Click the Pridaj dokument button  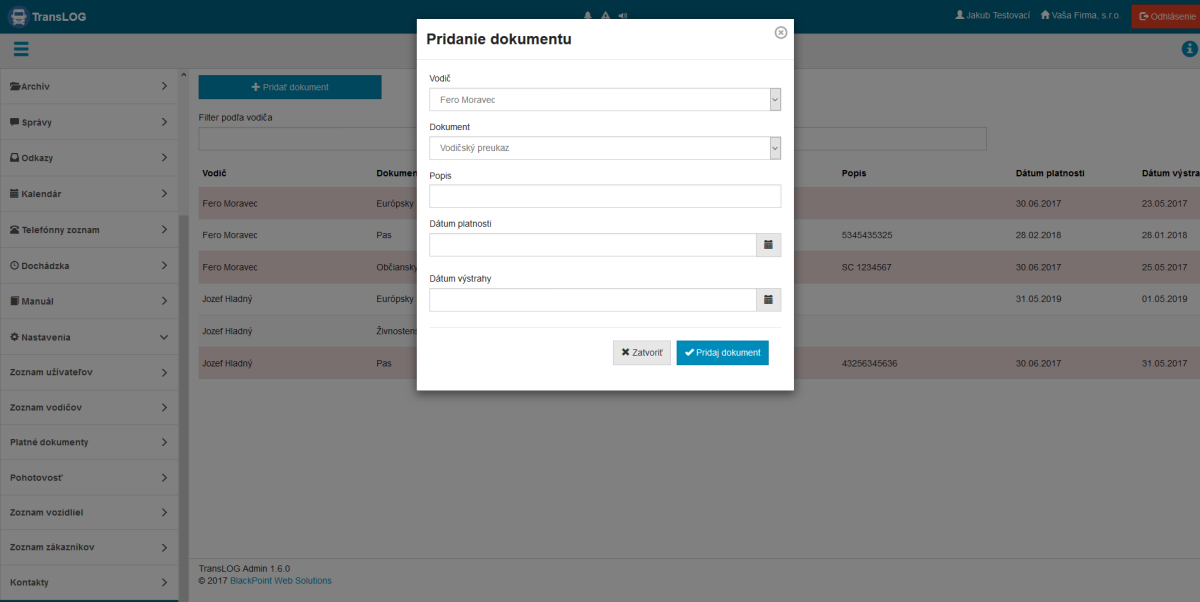tap(722, 353)
